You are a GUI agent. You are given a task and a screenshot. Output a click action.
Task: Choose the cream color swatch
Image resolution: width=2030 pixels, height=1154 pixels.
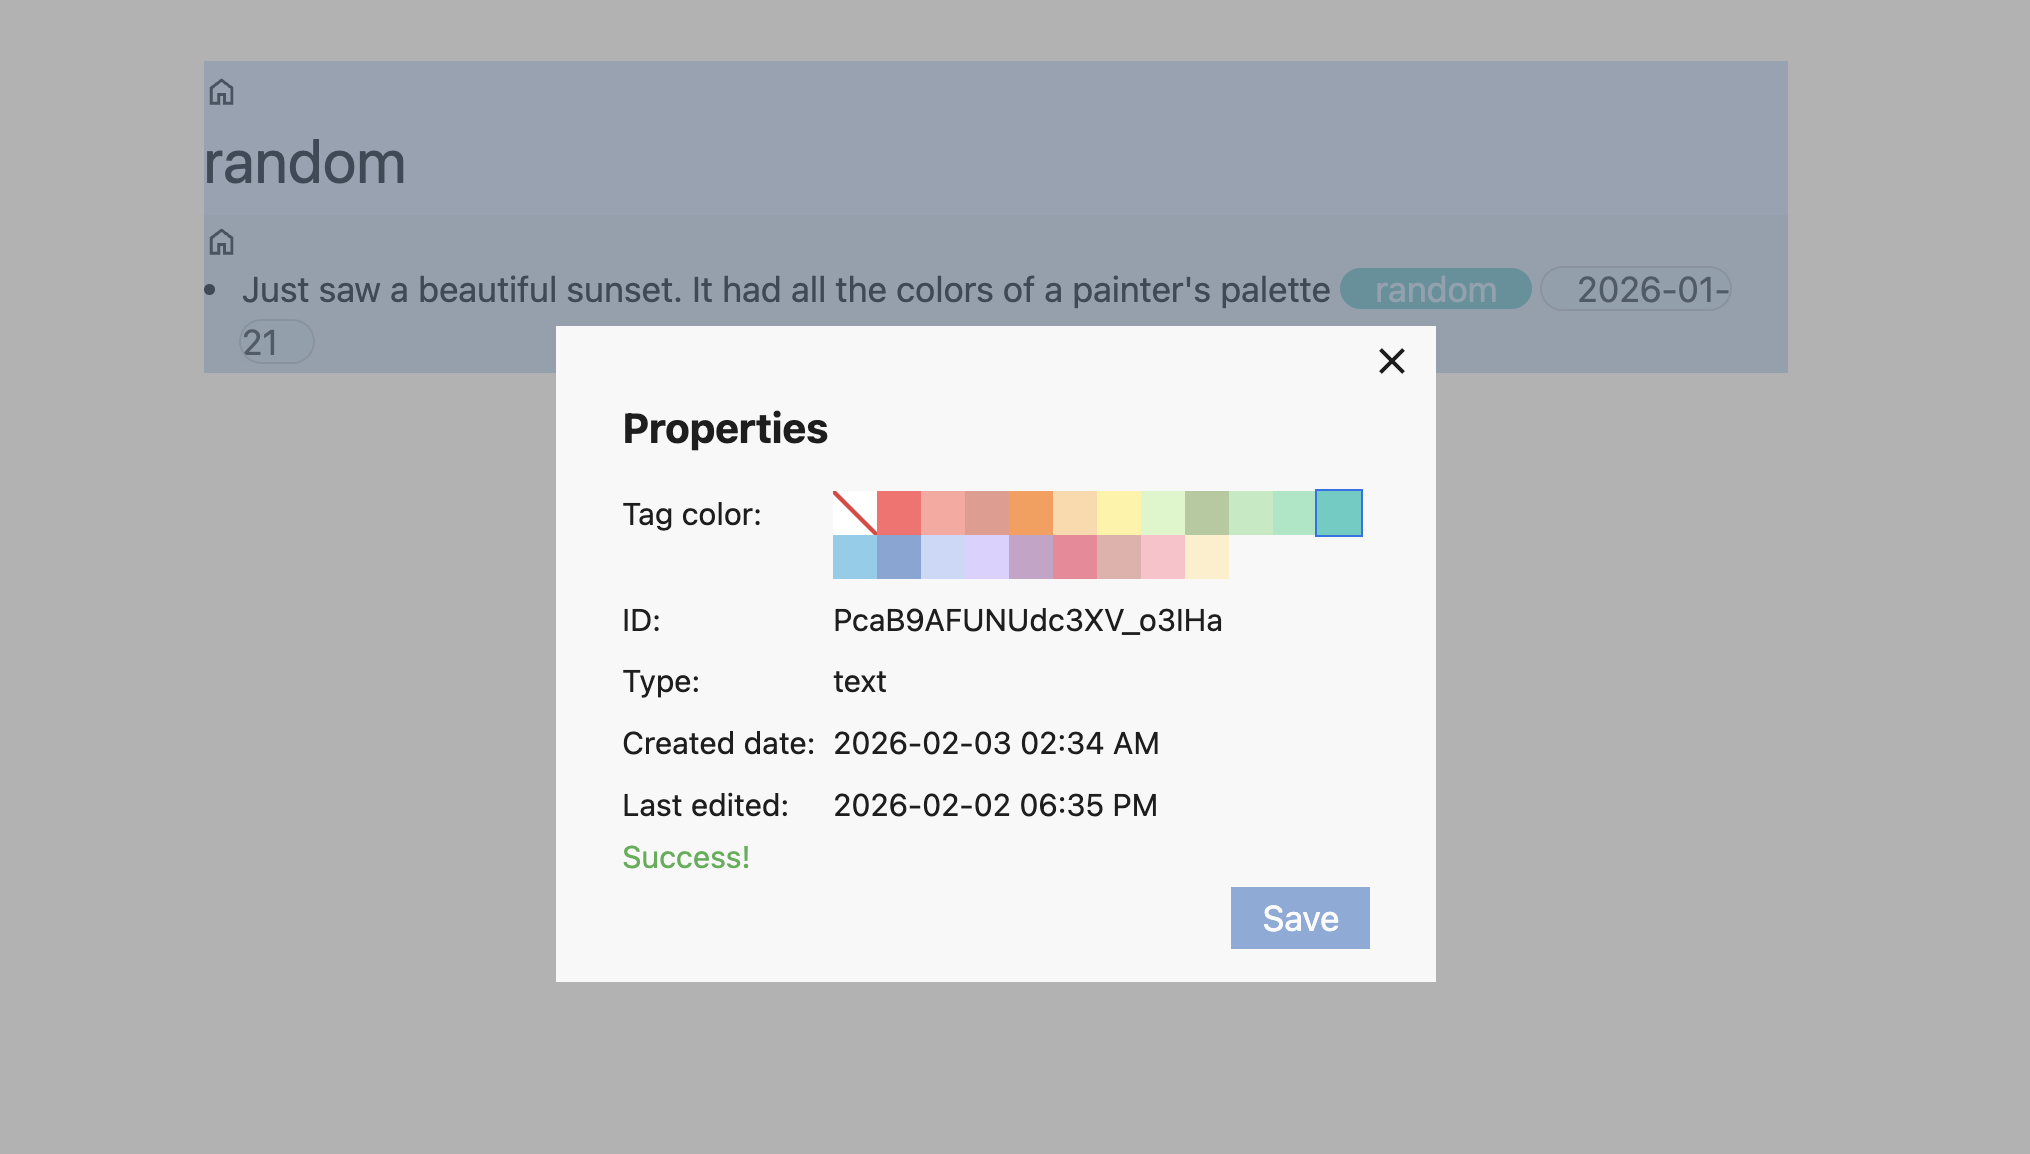point(1206,557)
